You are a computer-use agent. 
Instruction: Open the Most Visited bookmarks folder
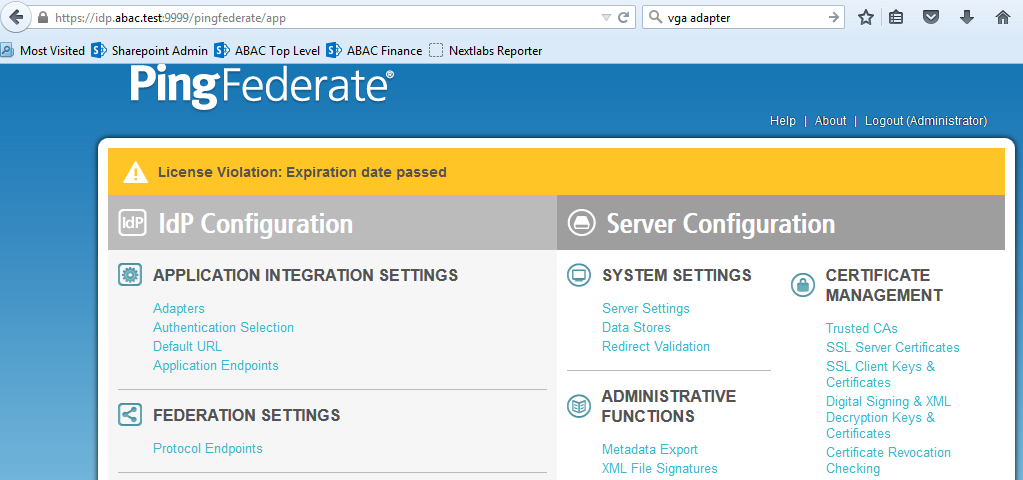pos(43,50)
